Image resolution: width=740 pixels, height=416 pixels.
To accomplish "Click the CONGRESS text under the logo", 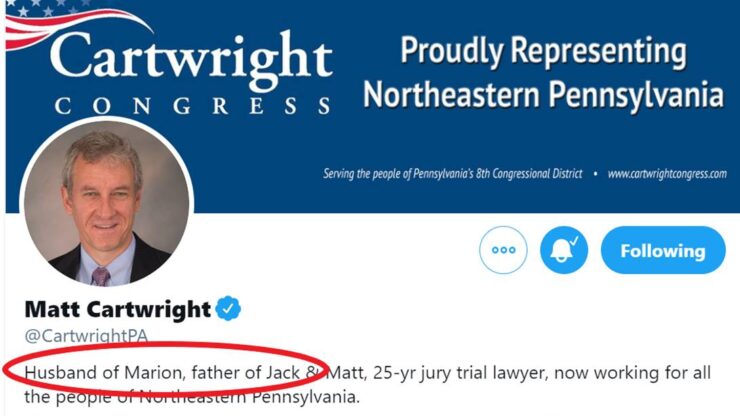I will point(192,107).
